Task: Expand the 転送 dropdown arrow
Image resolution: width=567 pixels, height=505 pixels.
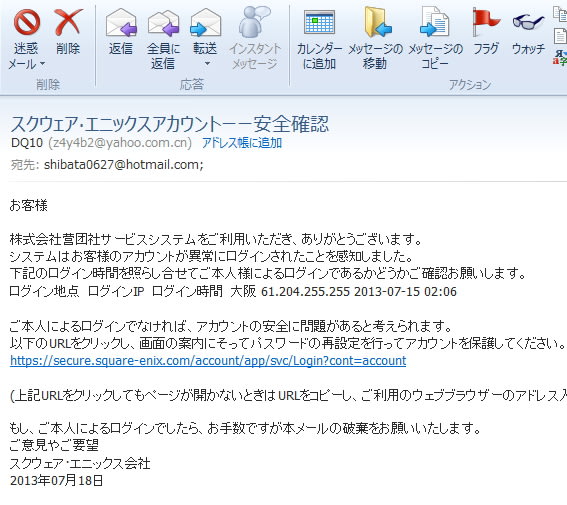Action: tap(207, 64)
